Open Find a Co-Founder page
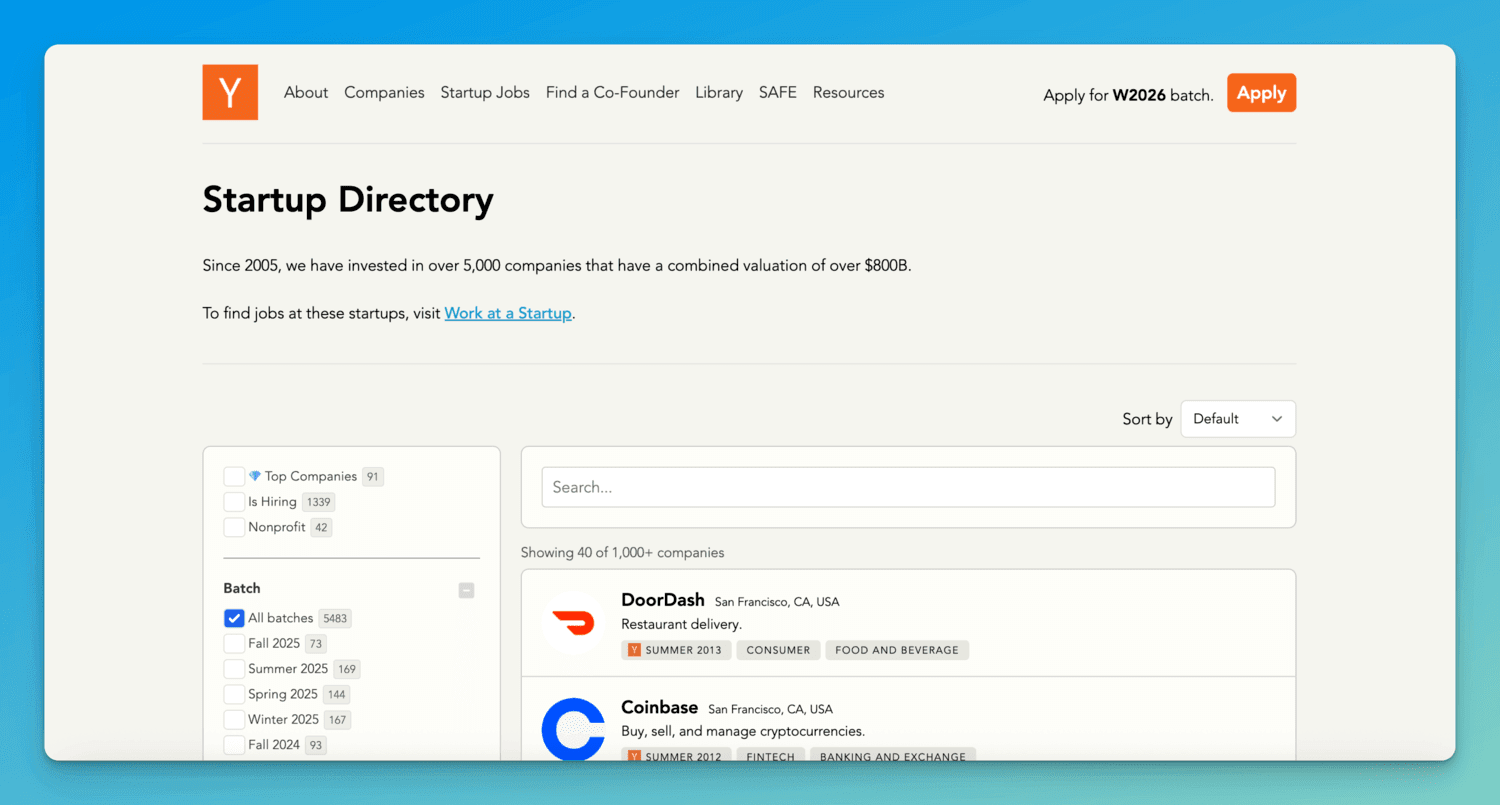1500x805 pixels. tap(612, 92)
